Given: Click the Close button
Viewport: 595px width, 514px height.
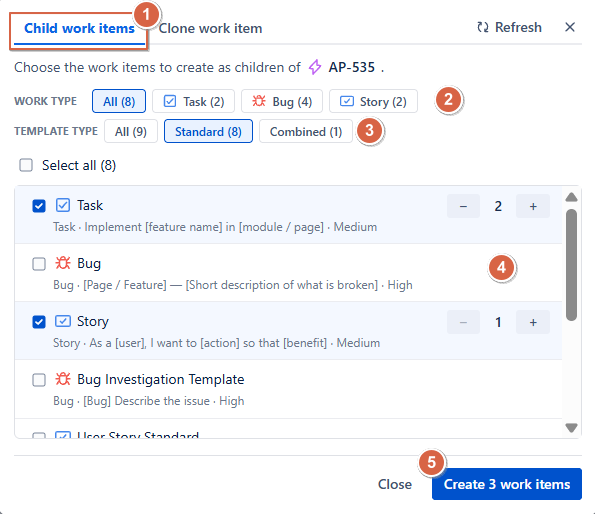Looking at the screenshot, I should [395, 484].
